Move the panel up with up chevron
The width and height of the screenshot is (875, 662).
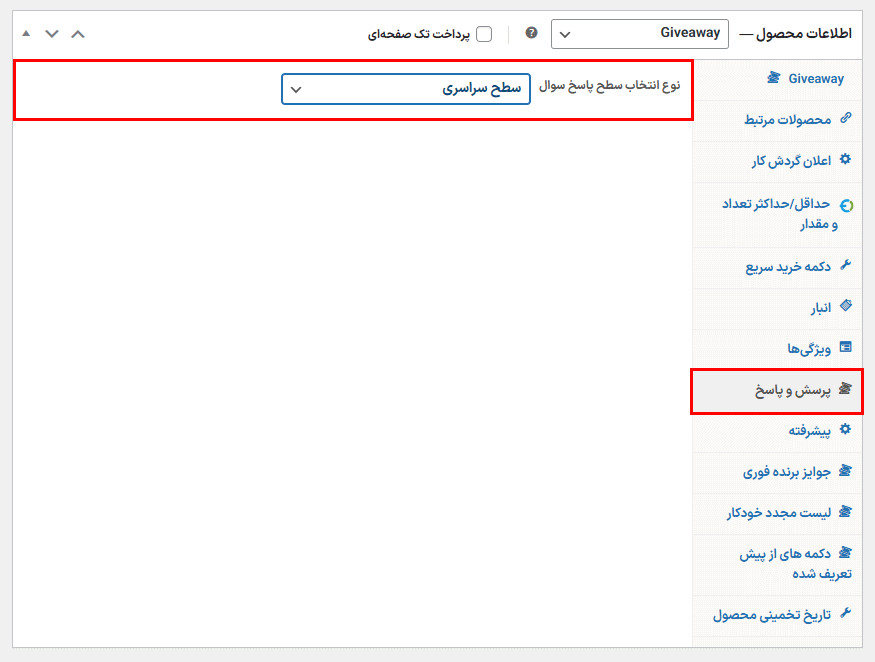point(78,34)
